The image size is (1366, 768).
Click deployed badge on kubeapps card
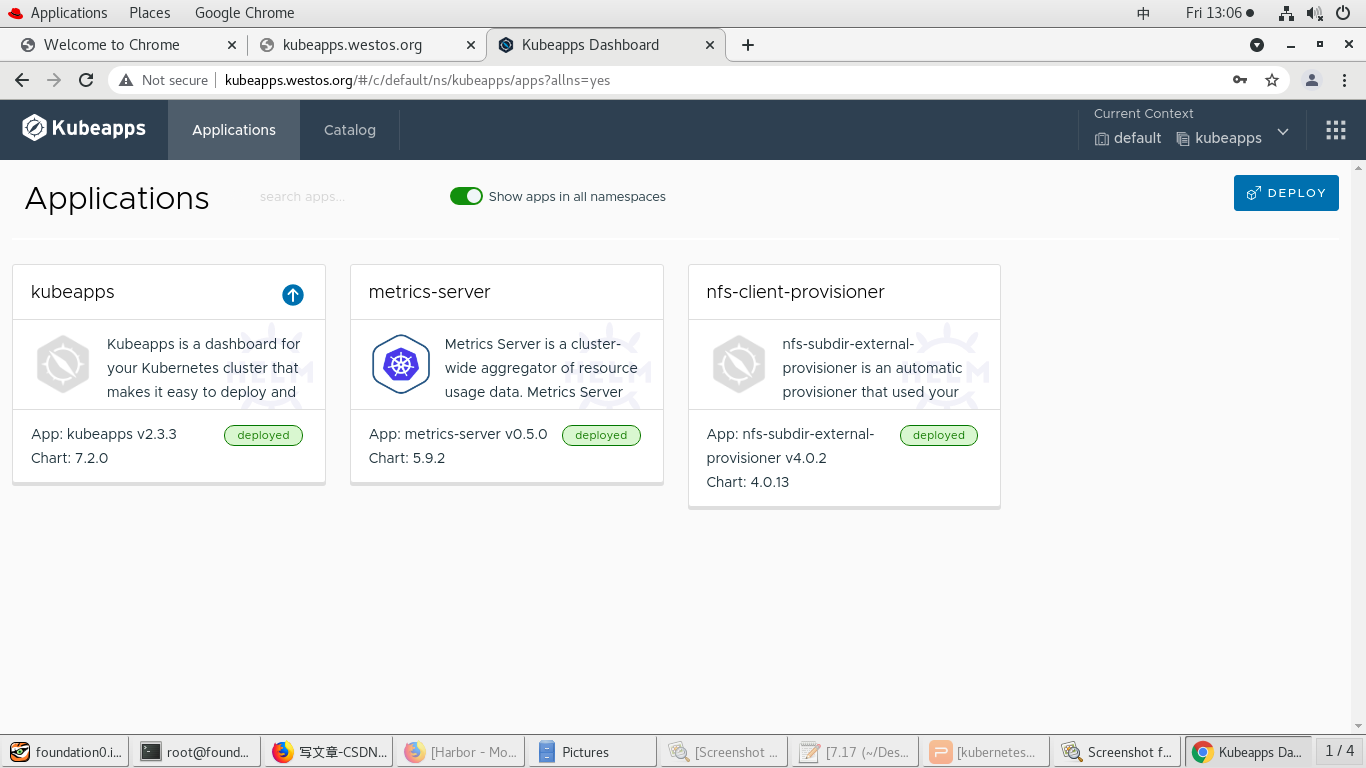pyautogui.click(x=263, y=435)
